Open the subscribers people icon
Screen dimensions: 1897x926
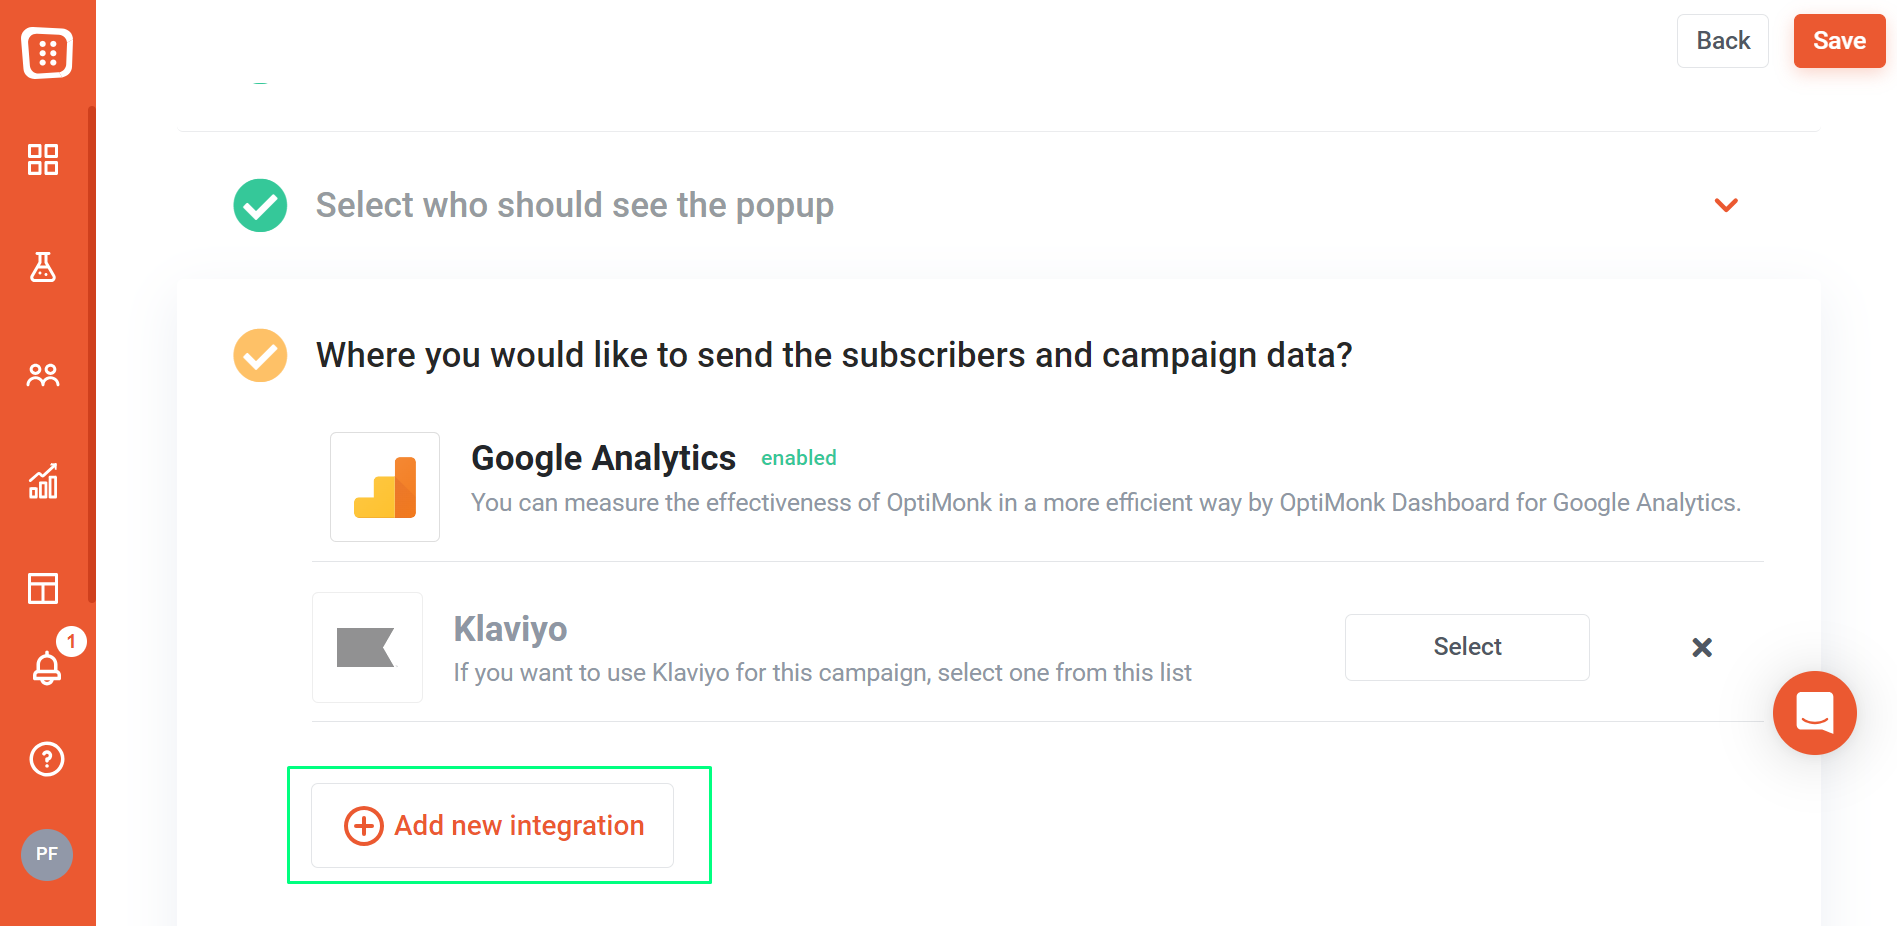click(43, 375)
